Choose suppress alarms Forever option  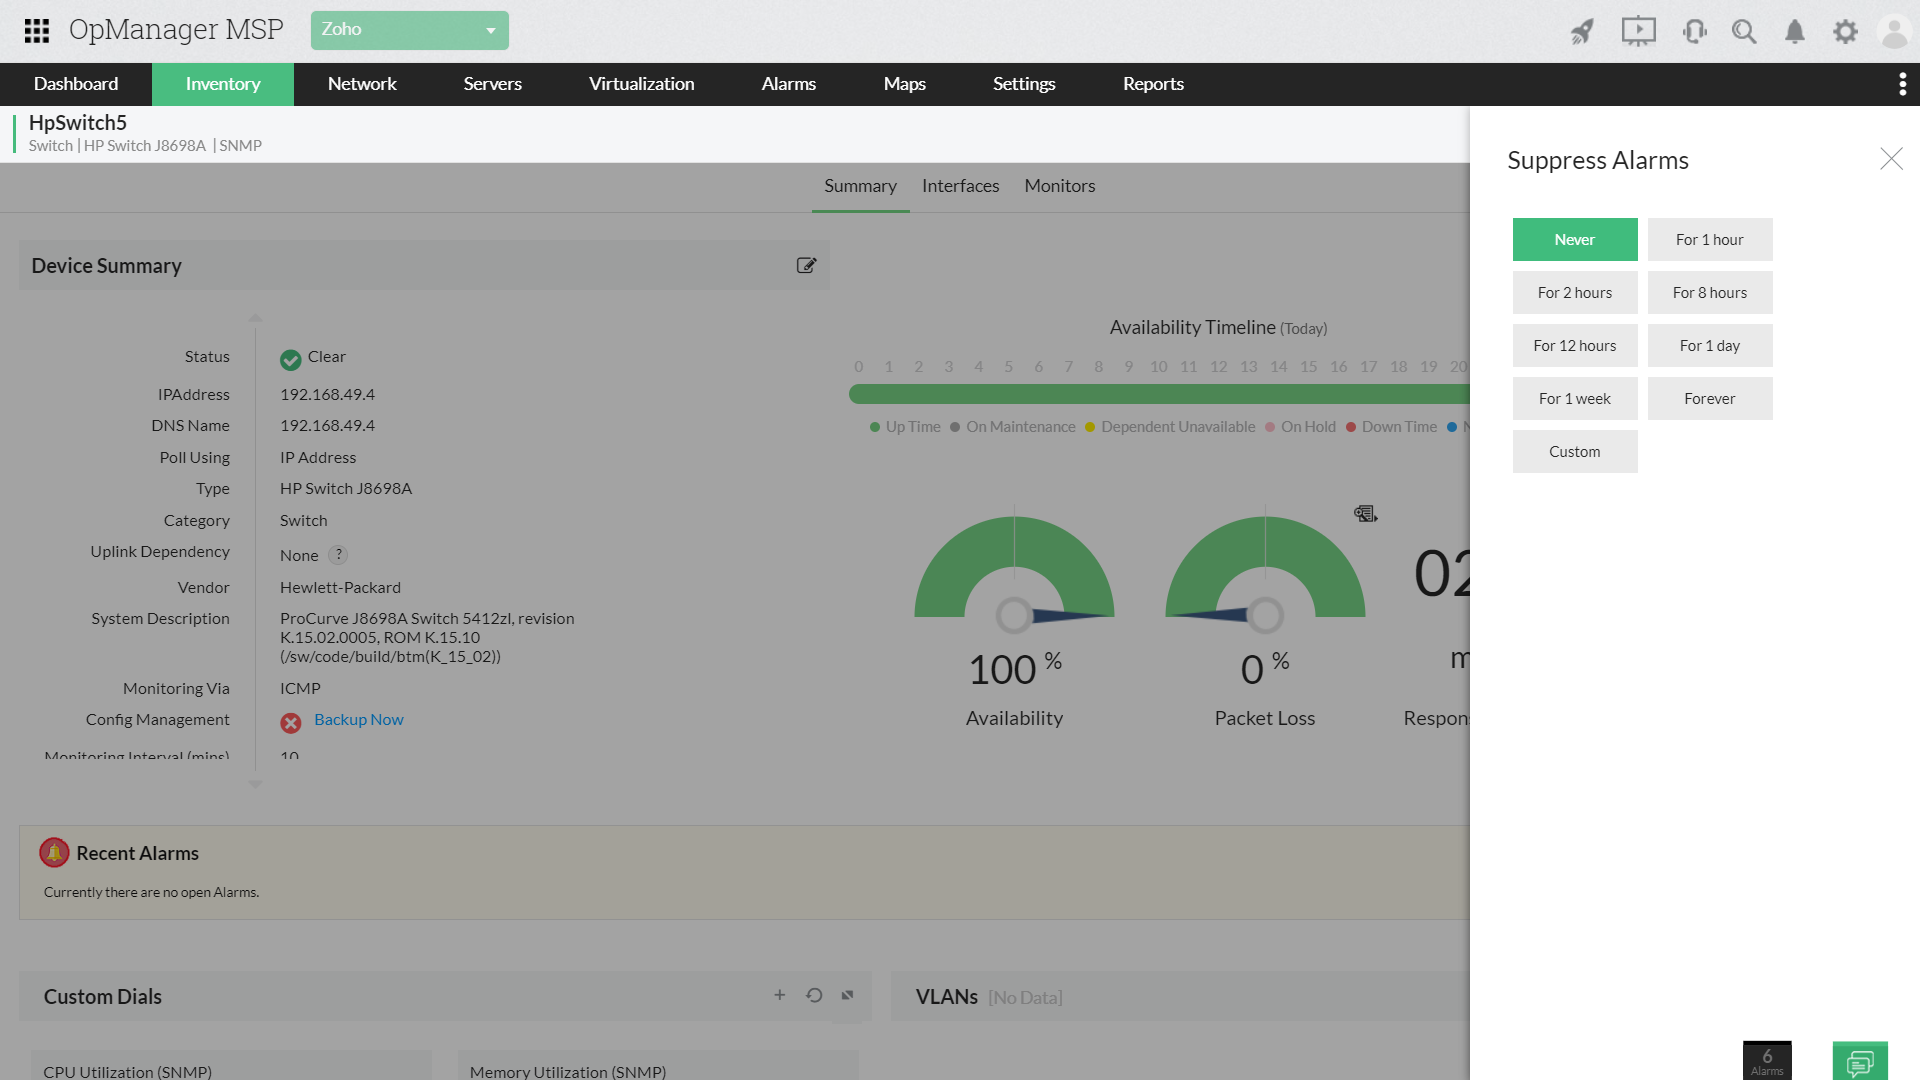point(1709,398)
